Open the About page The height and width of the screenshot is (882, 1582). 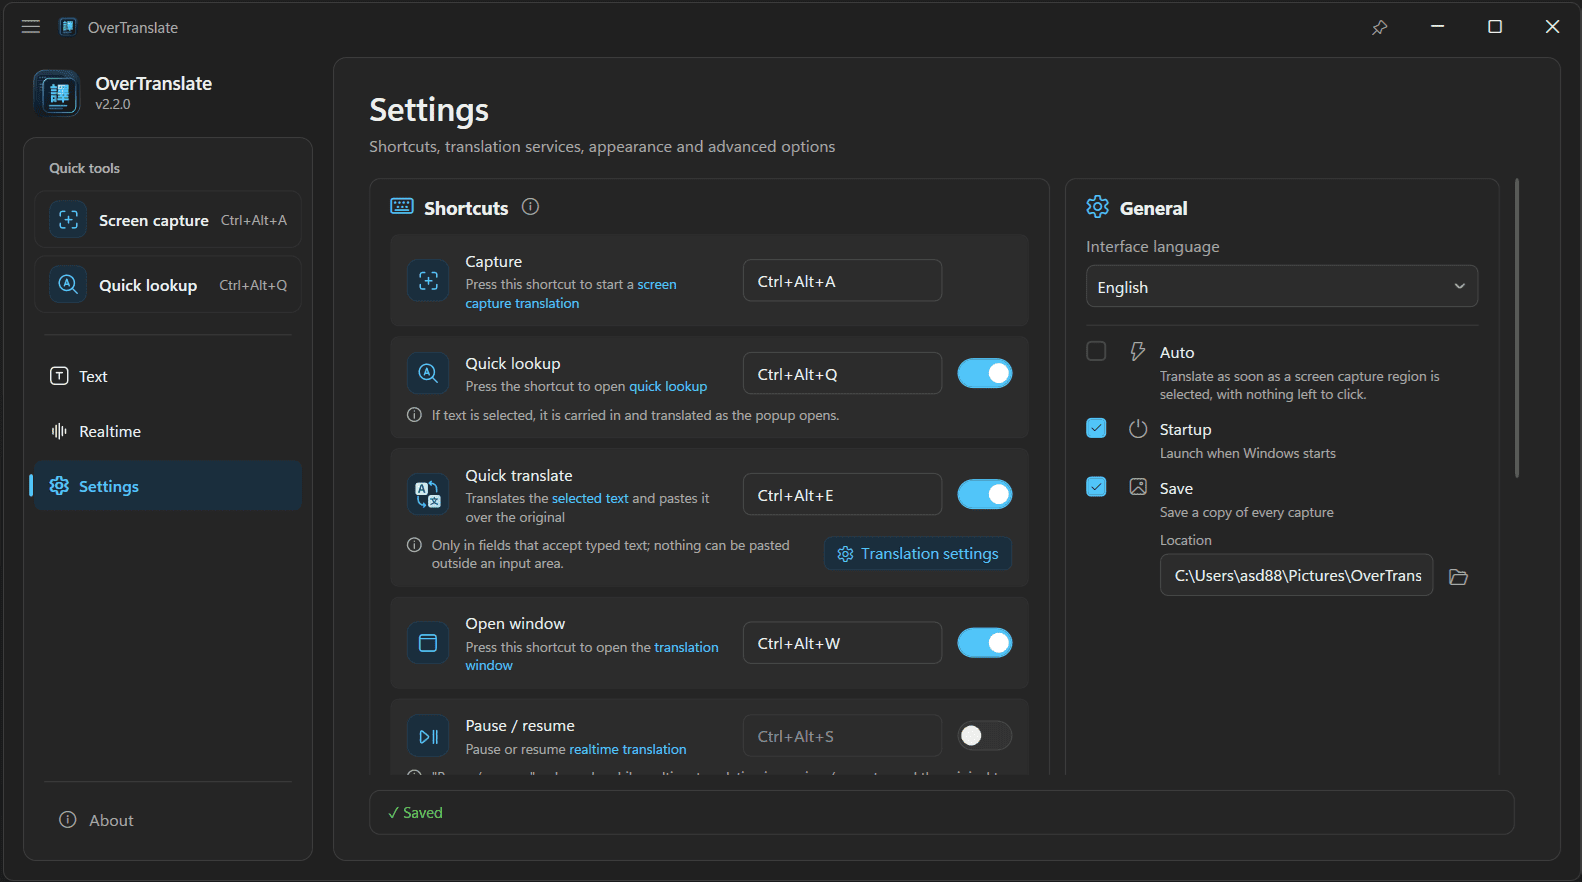coord(168,820)
